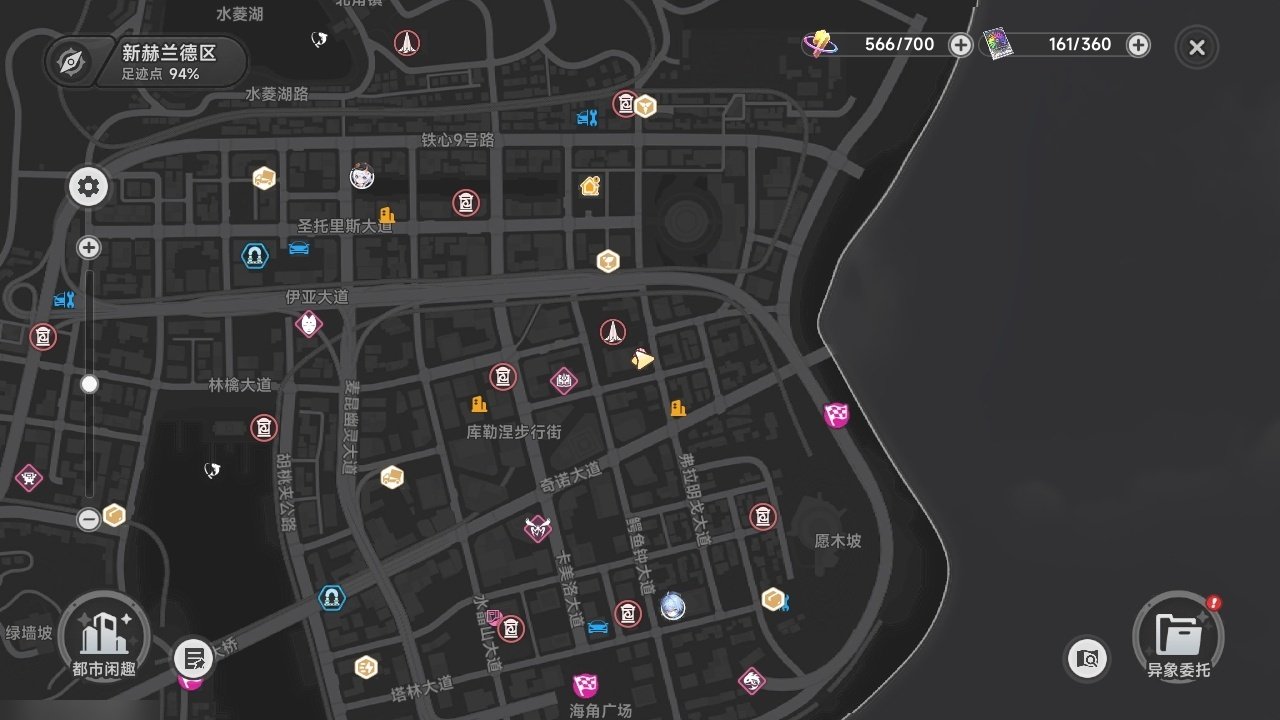
Task: Select pink diamond building marker near 库勒涅步行街
Action: [564, 380]
